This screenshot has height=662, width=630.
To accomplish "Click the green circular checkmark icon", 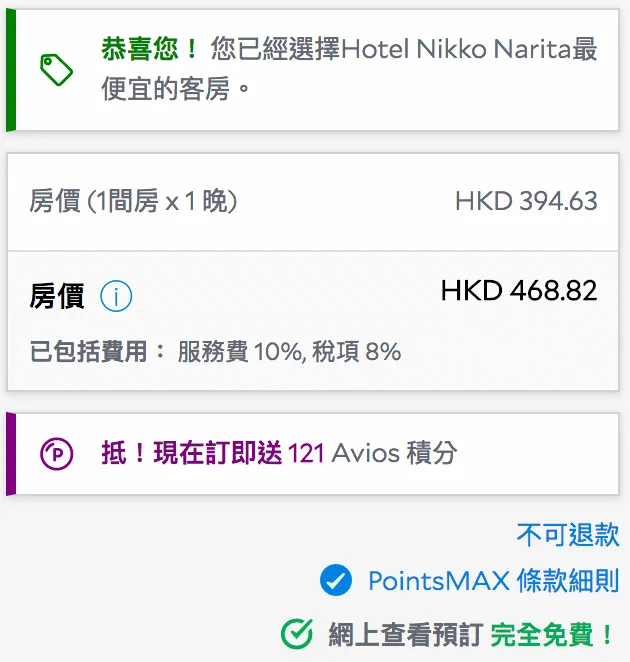I will 297,634.
